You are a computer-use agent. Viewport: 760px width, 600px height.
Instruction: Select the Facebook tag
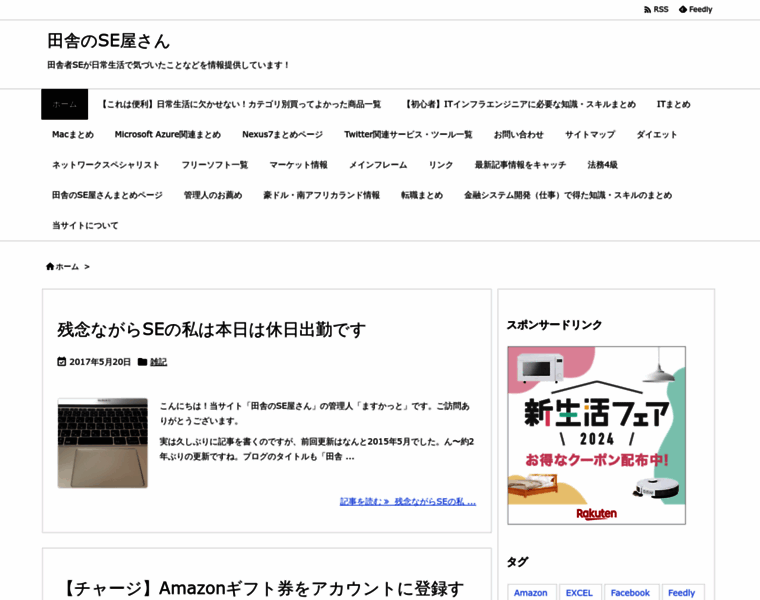[x=631, y=592]
